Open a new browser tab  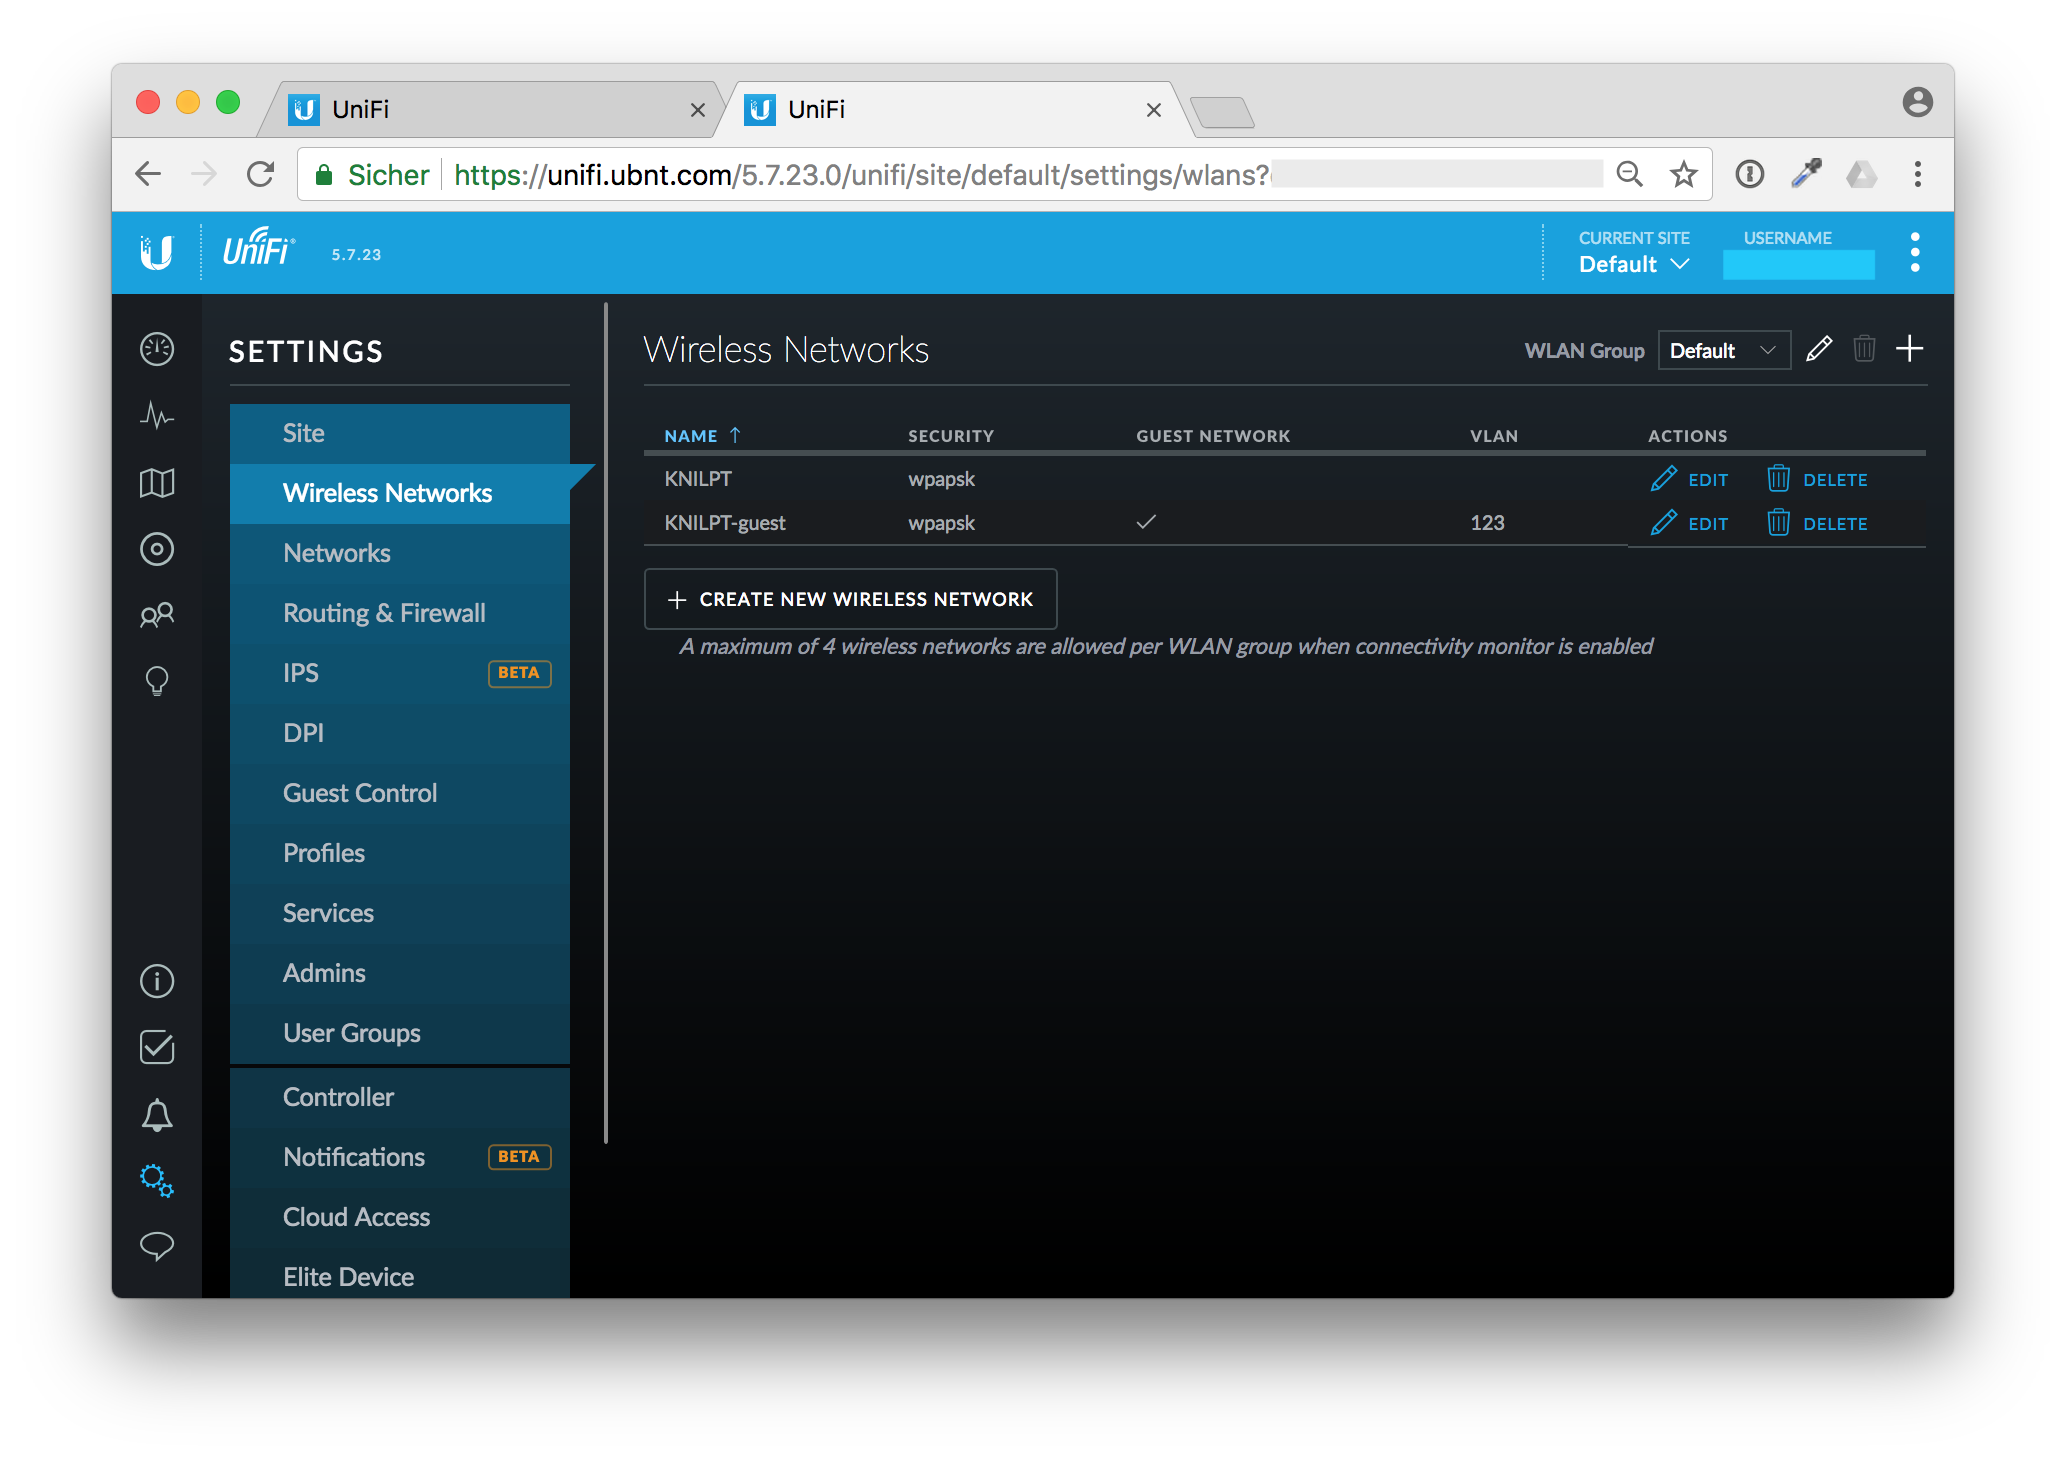(1222, 112)
